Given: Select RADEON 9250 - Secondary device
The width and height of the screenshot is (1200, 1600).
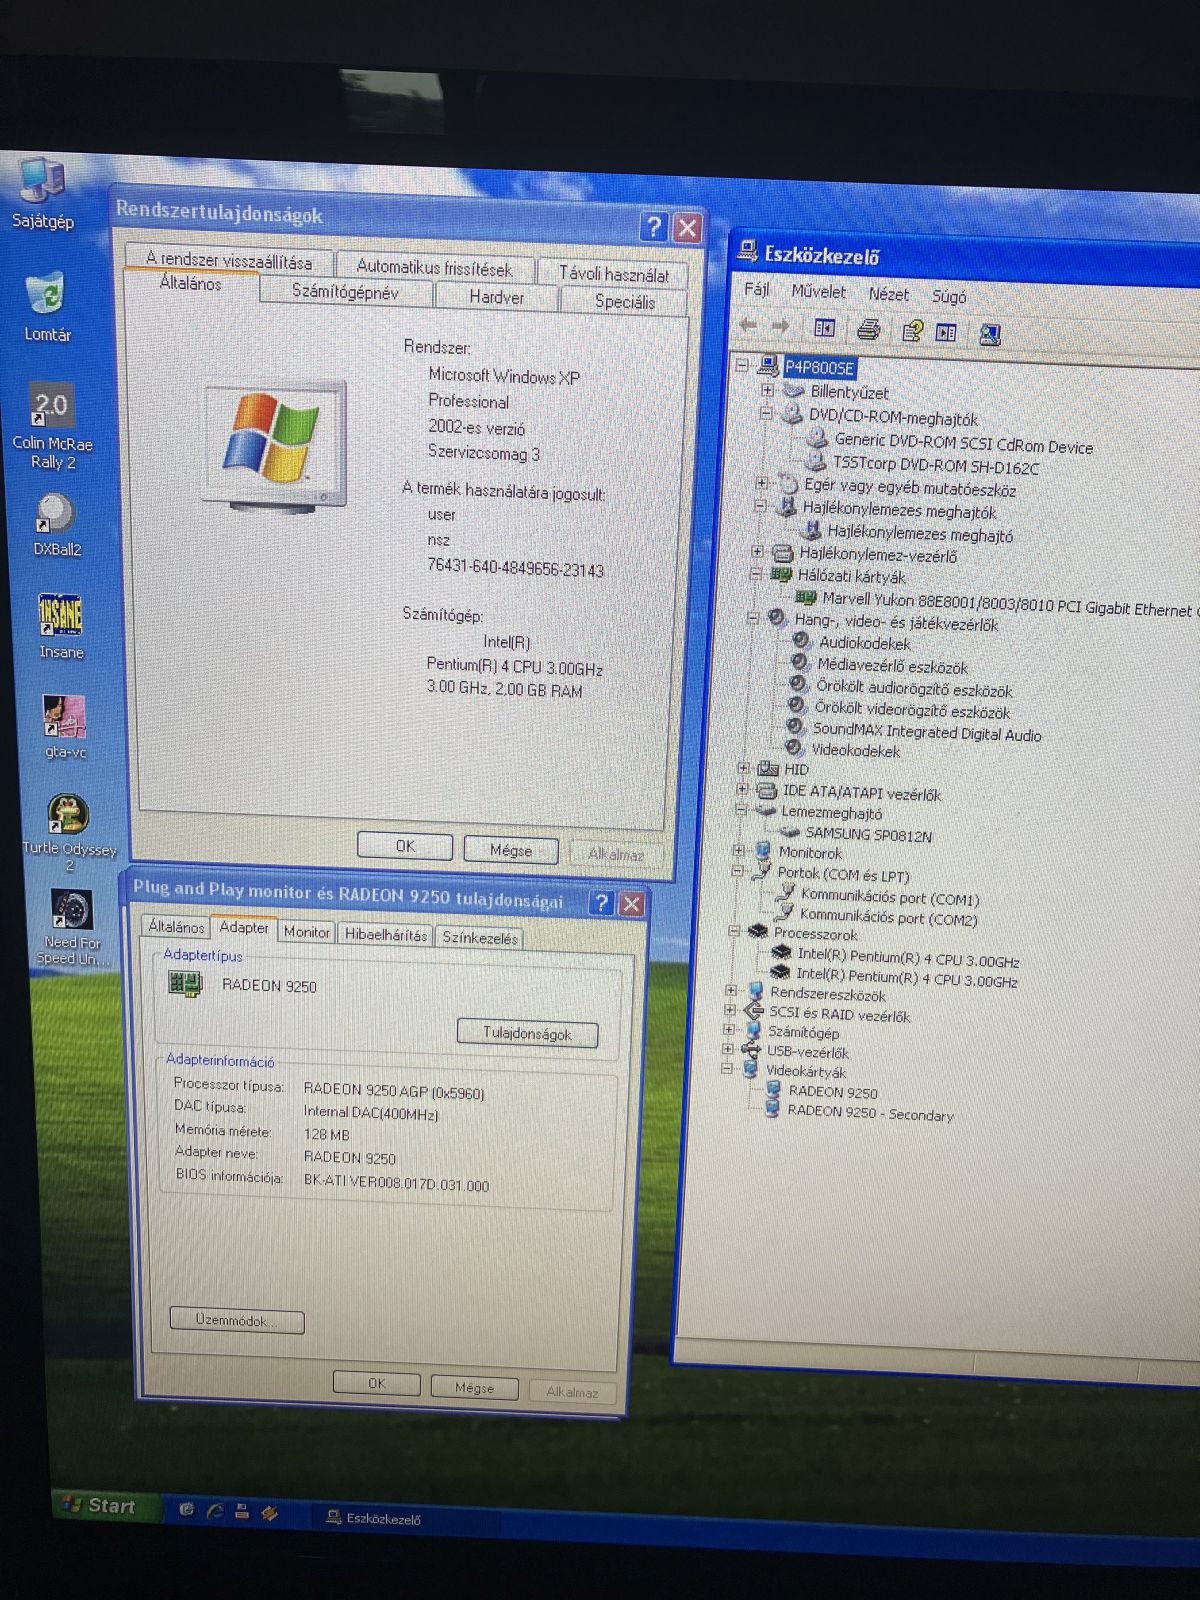Looking at the screenshot, I should tap(870, 1113).
